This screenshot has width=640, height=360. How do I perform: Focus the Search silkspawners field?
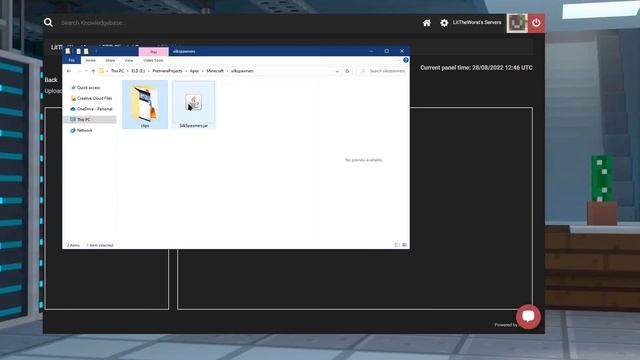pos(382,71)
